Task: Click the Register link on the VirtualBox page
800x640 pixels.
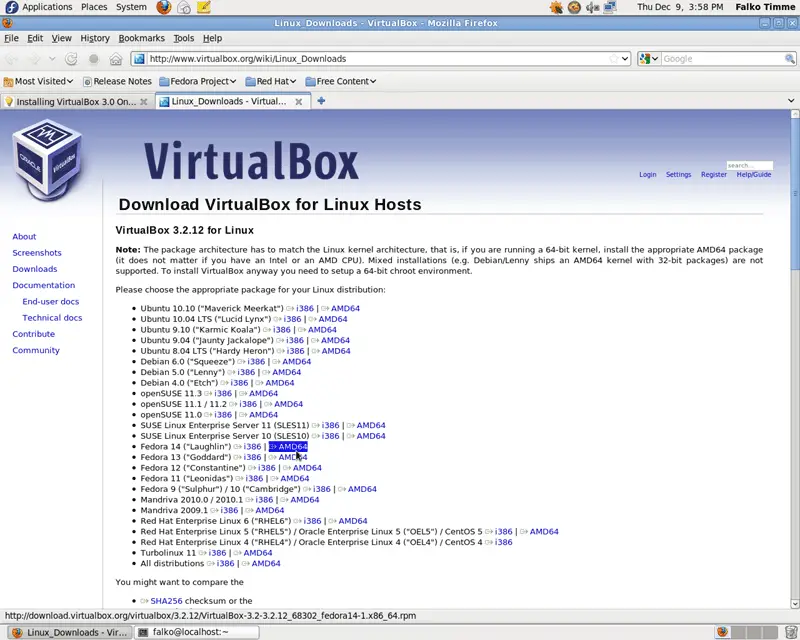Action: (x=714, y=175)
